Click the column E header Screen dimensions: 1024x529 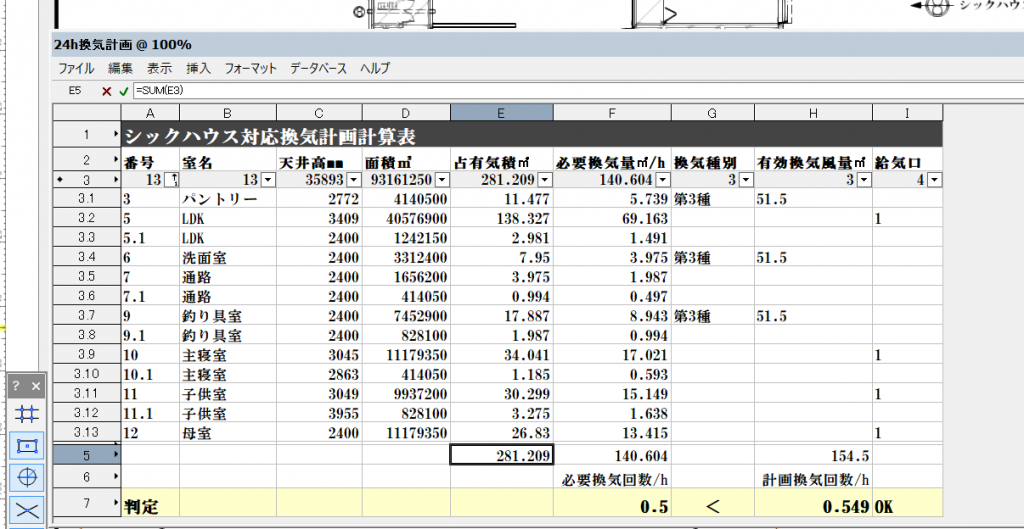coord(501,112)
